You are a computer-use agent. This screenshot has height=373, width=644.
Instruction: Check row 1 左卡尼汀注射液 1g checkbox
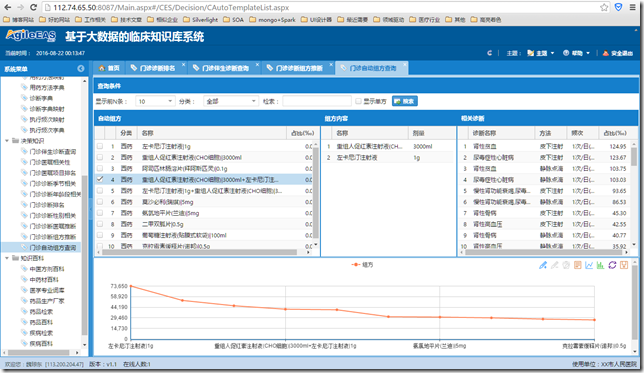pyautogui.click(x=100, y=146)
